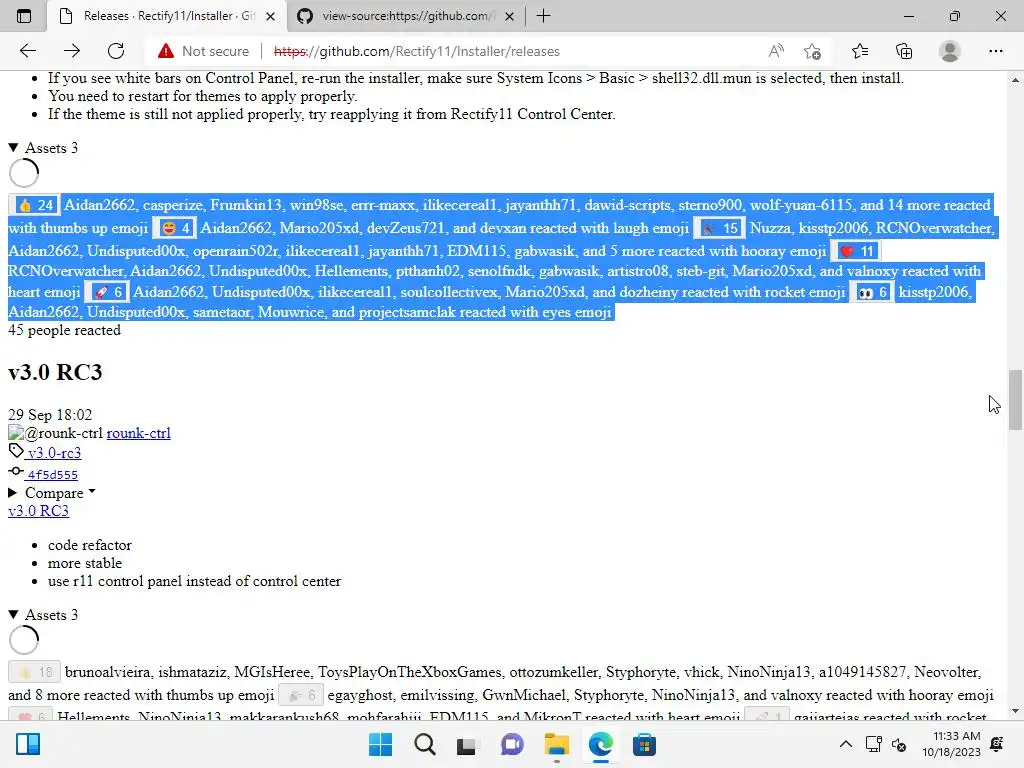This screenshot has height=768, width=1024.
Task: Click the thumbs up 24 reaction button
Action: point(35,205)
